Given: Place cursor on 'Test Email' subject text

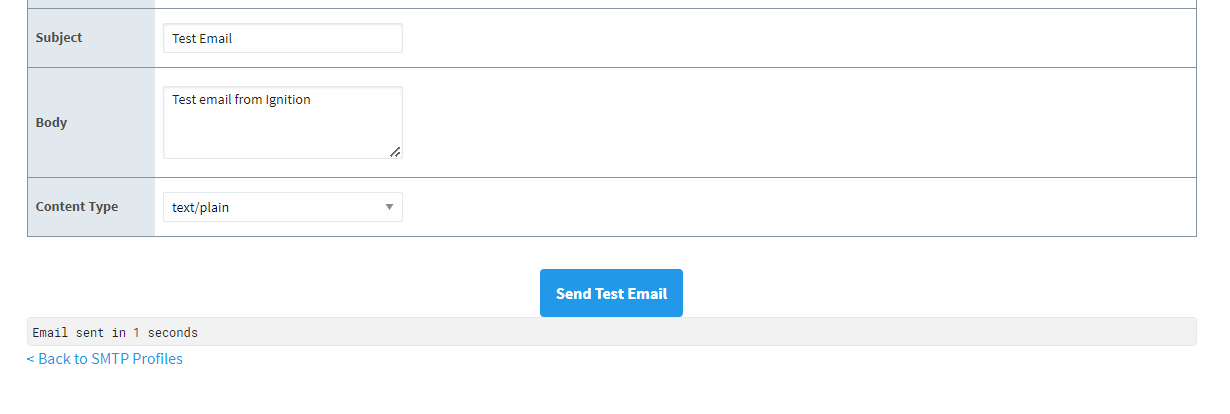Looking at the screenshot, I should [x=202, y=39].
